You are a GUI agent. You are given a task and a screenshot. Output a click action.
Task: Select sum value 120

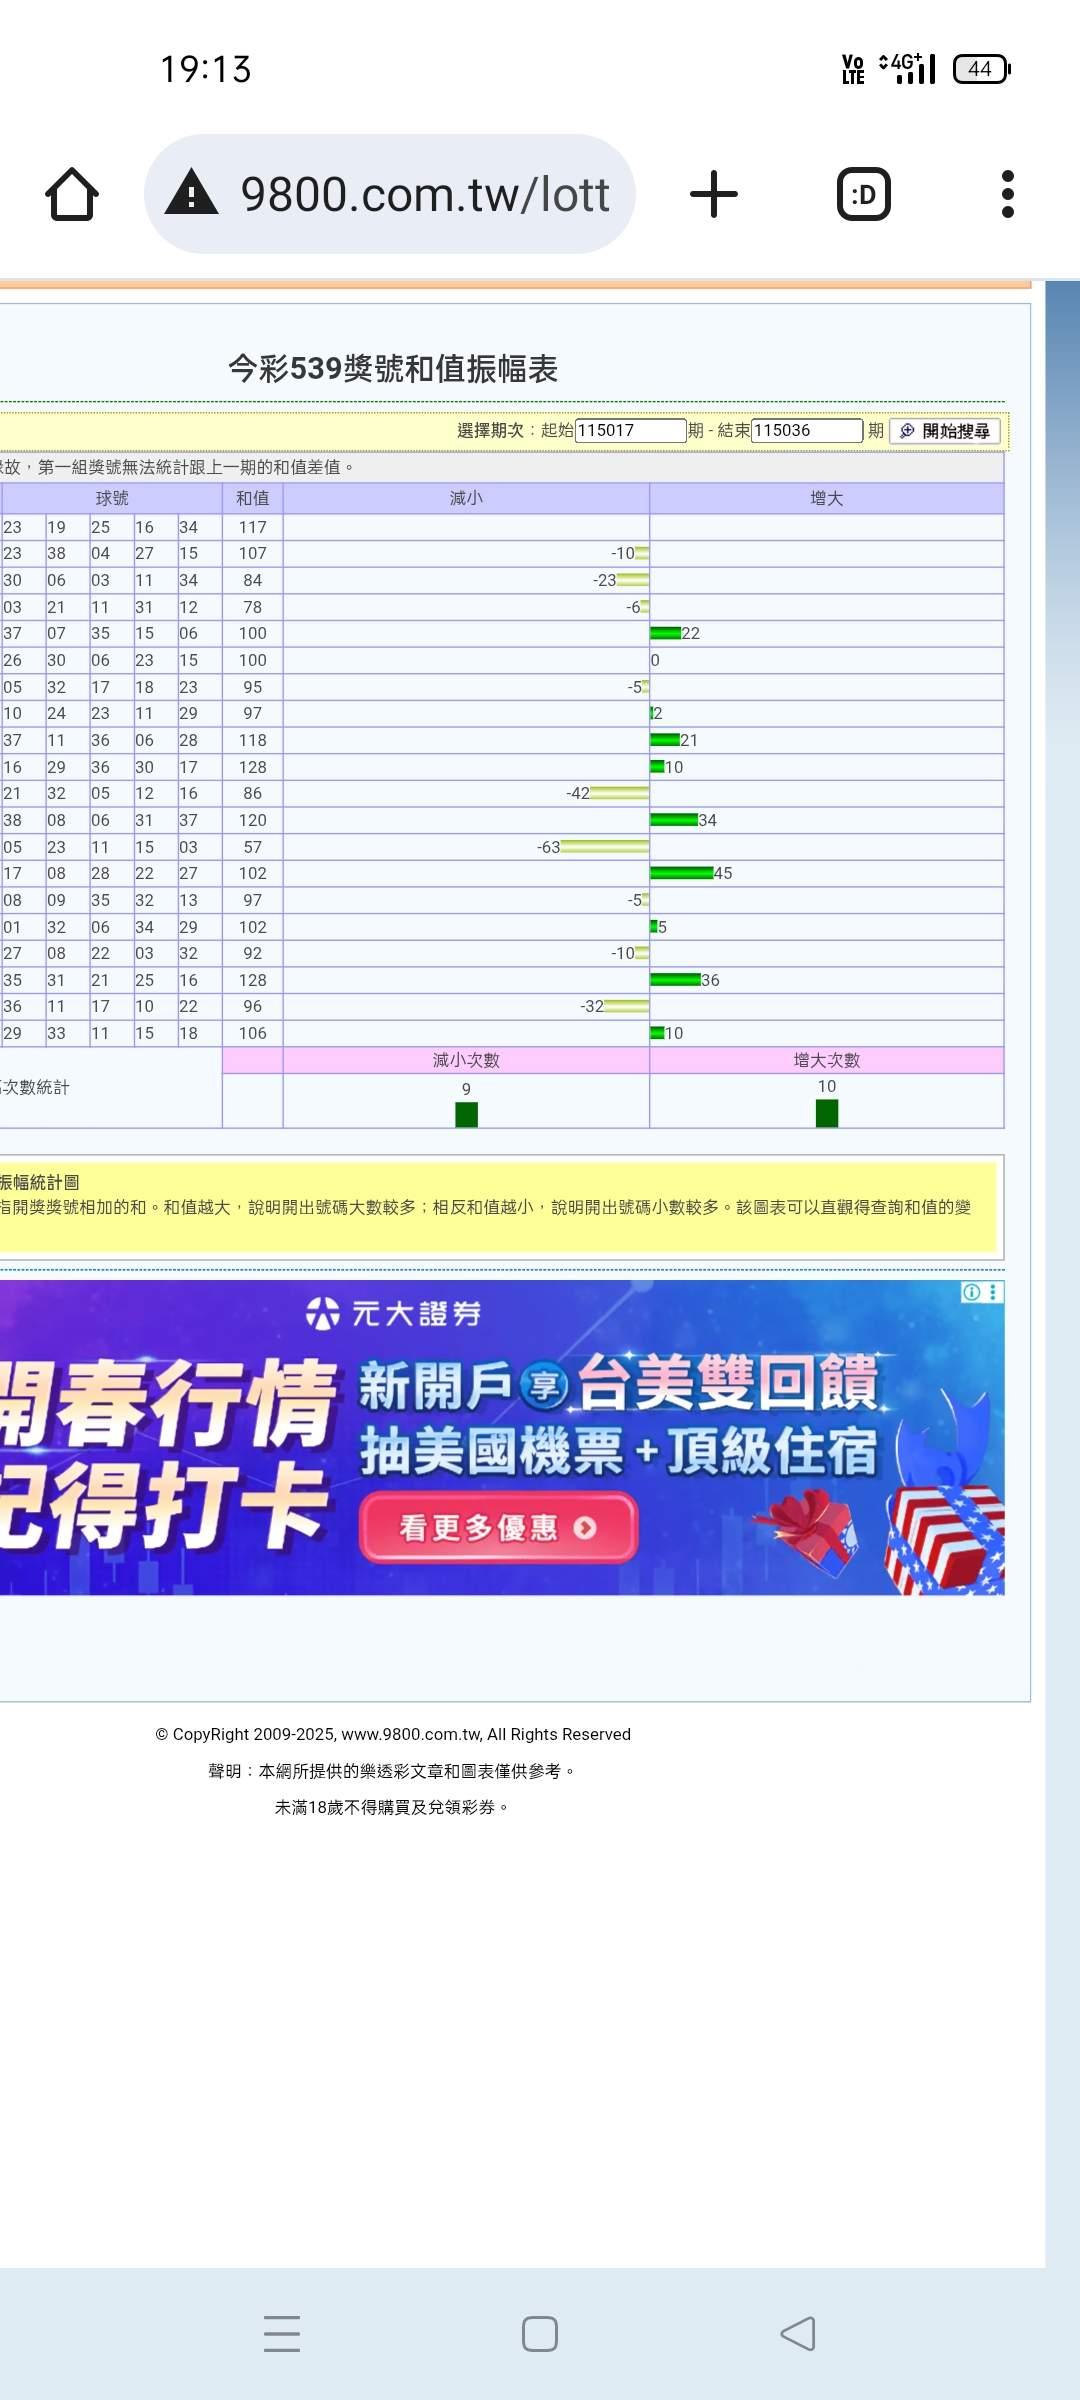point(253,820)
